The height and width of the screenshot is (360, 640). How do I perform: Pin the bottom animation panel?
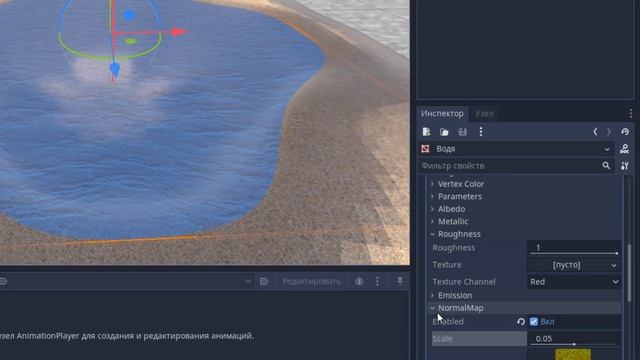click(x=400, y=281)
